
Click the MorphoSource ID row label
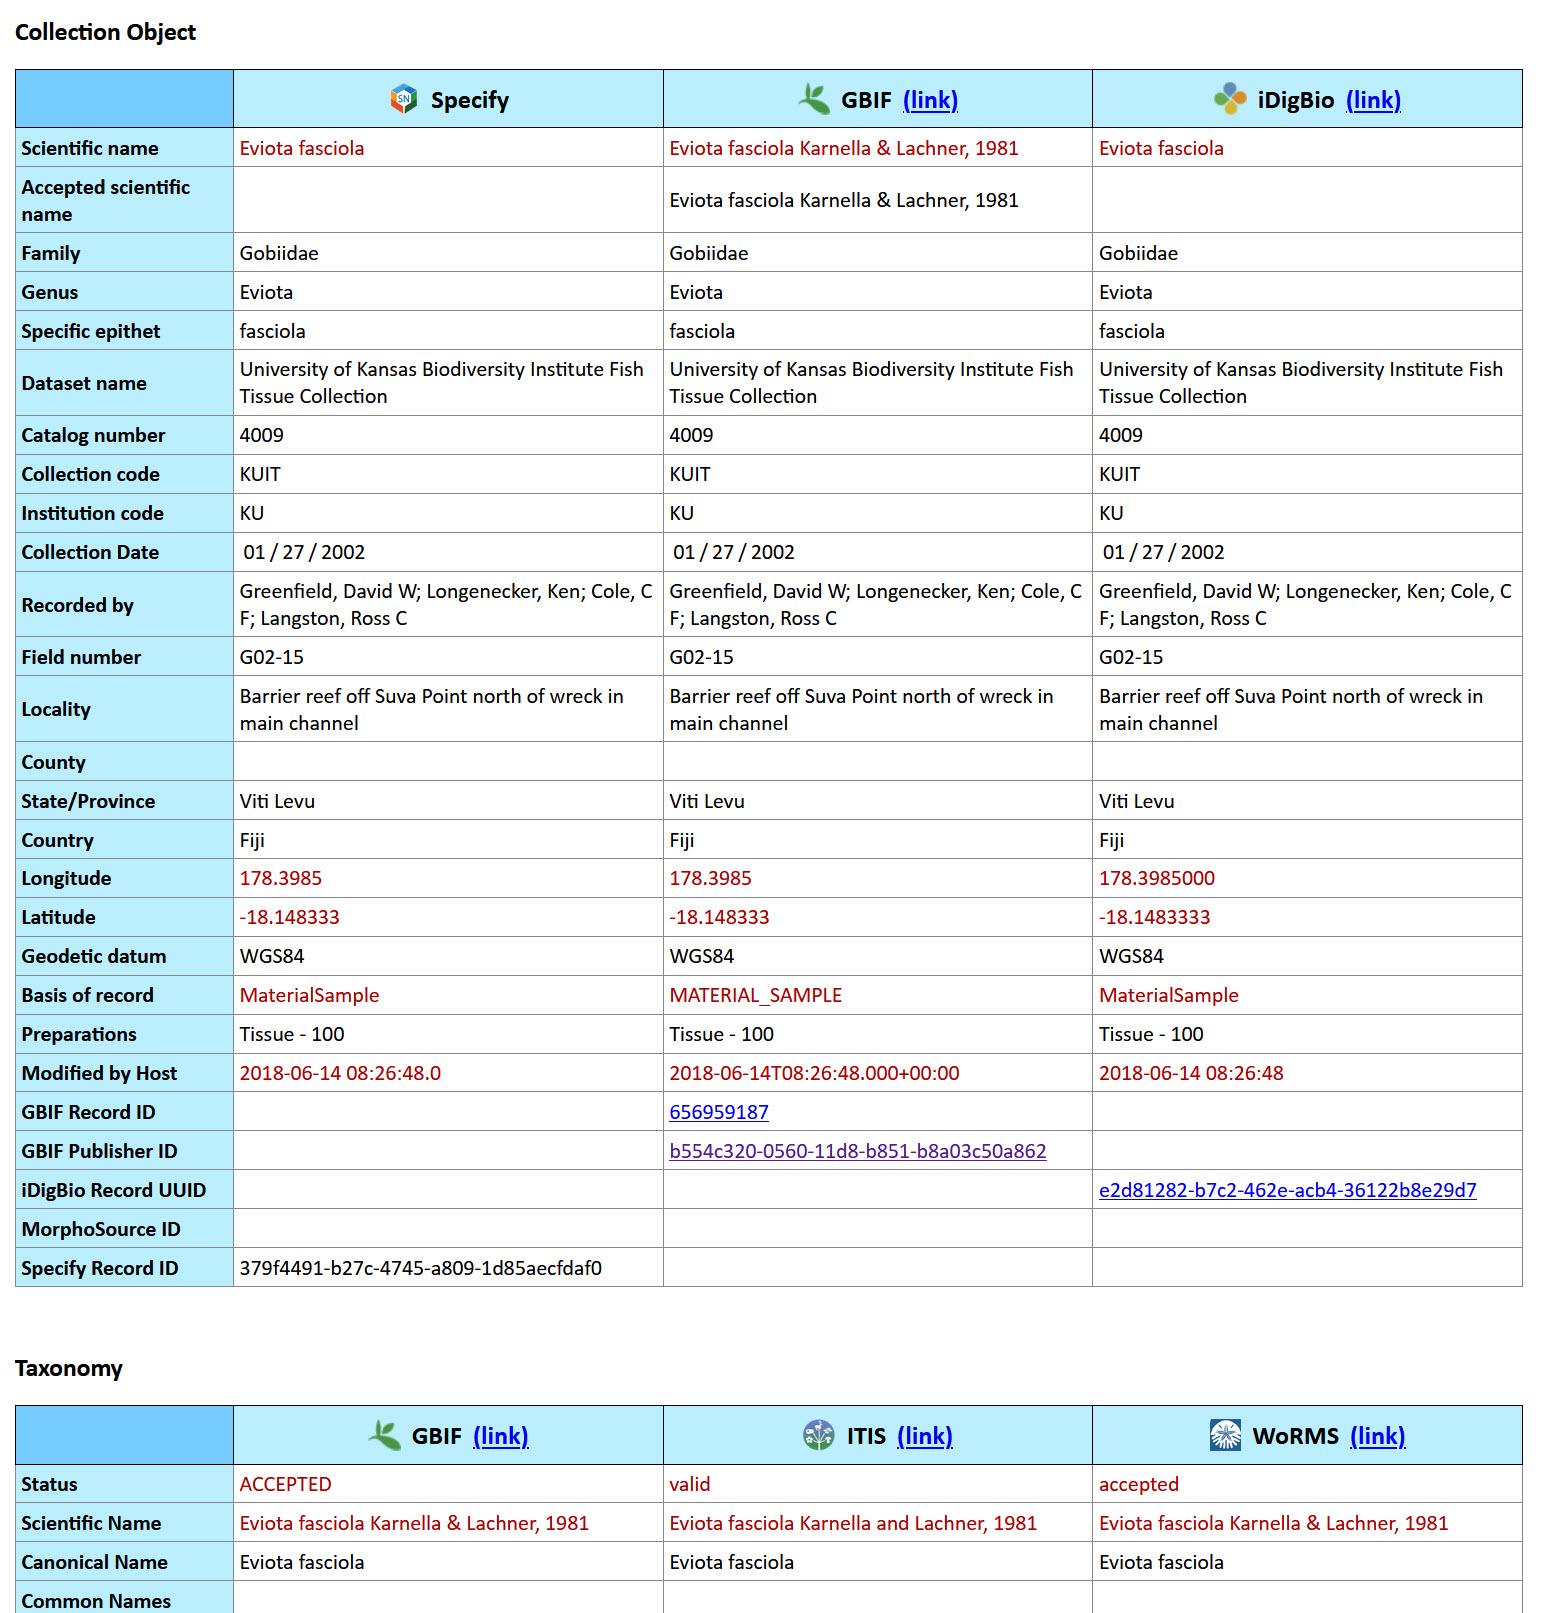pyautogui.click(x=101, y=1229)
